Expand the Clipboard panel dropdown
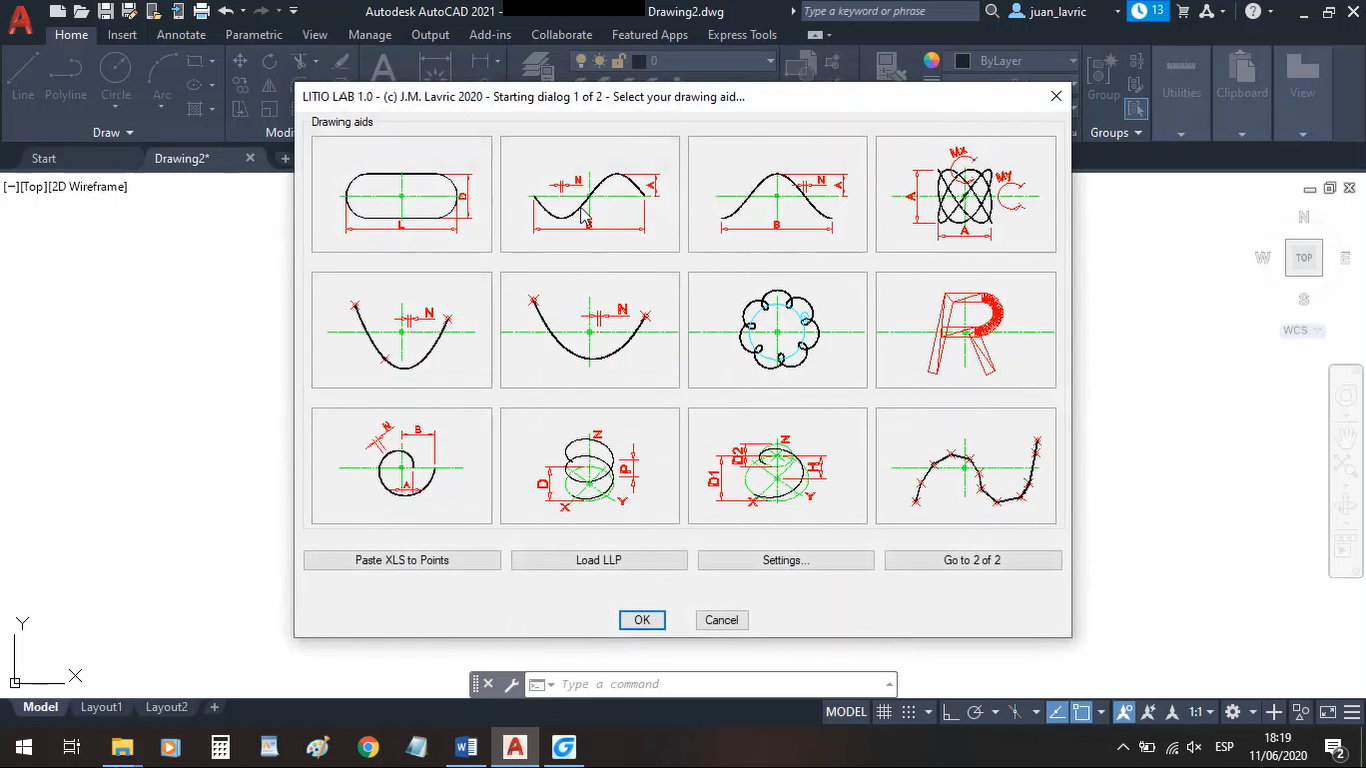 coord(1242,132)
